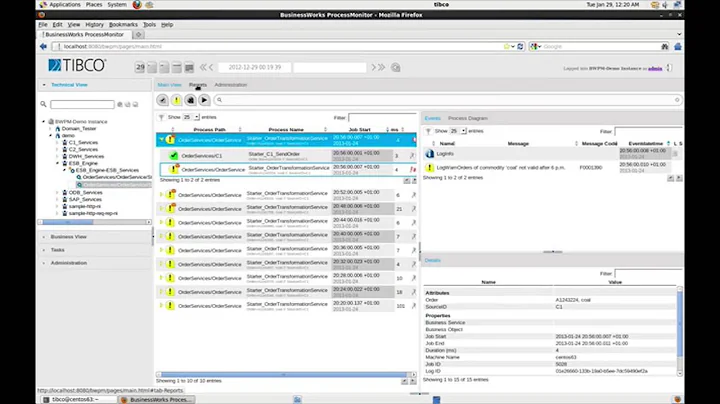Image resolution: width=720 pixels, height=404 pixels.
Task: Sort events by Message Code column header
Action: coord(599,144)
